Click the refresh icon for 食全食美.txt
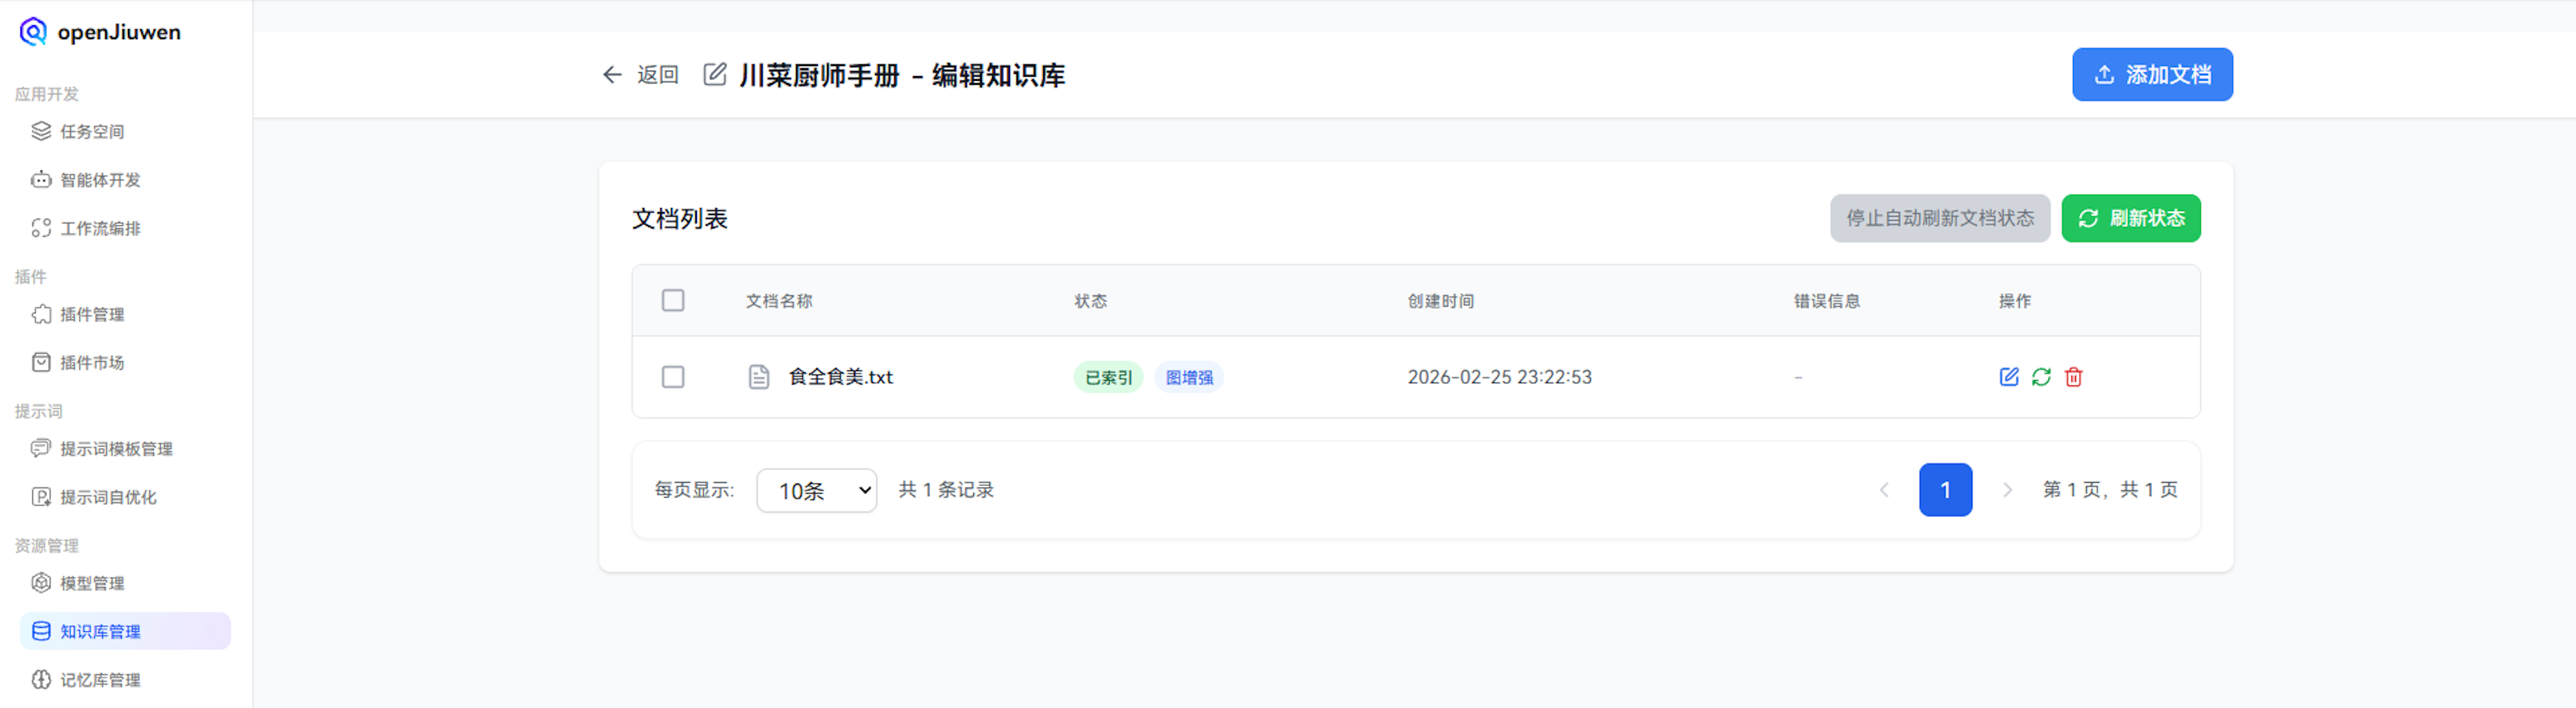 (x=2042, y=377)
